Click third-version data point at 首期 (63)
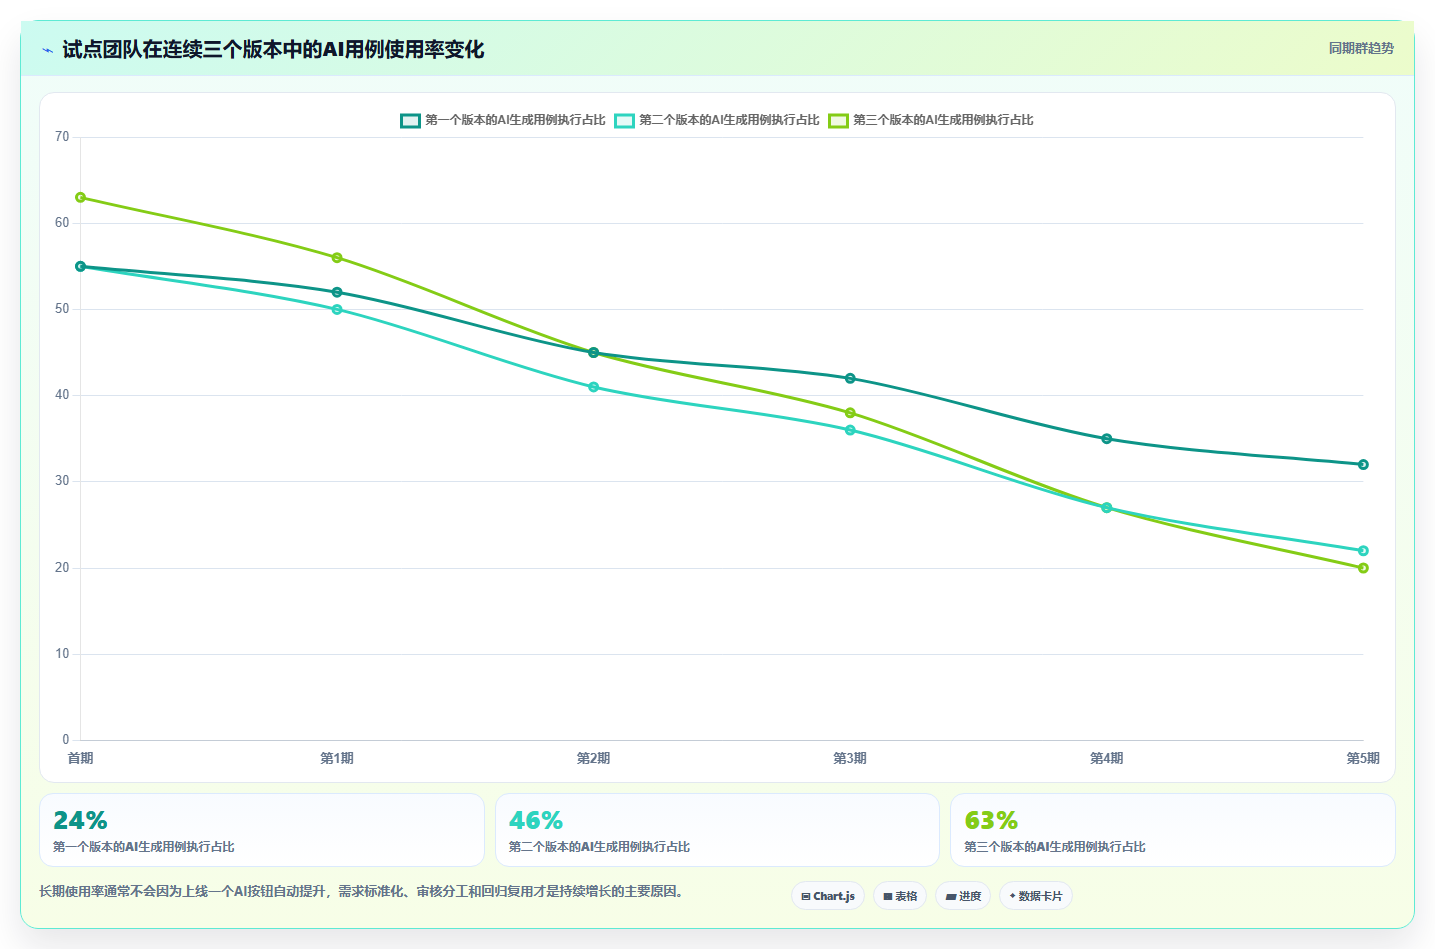Screen dimensions: 1435x949 81,197
